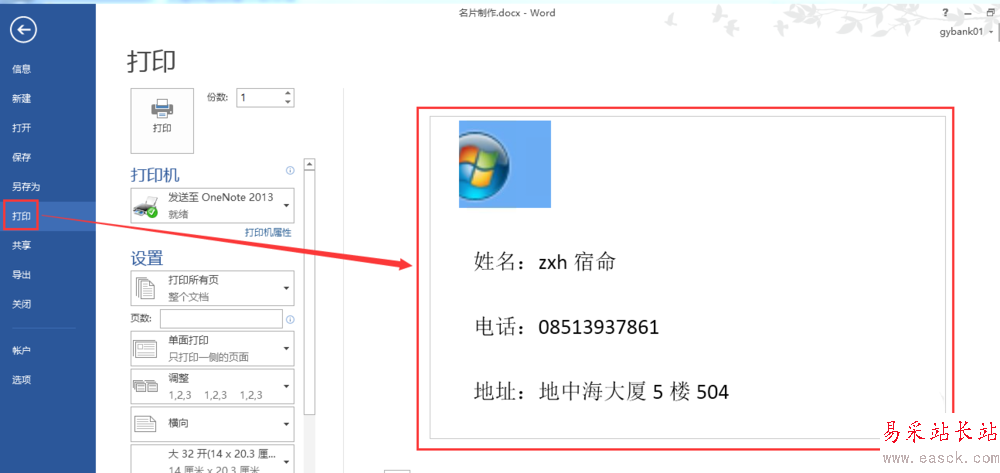Open the 横向 orientation dropdown
The height and width of the screenshot is (473, 1000).
pyautogui.click(x=212, y=424)
